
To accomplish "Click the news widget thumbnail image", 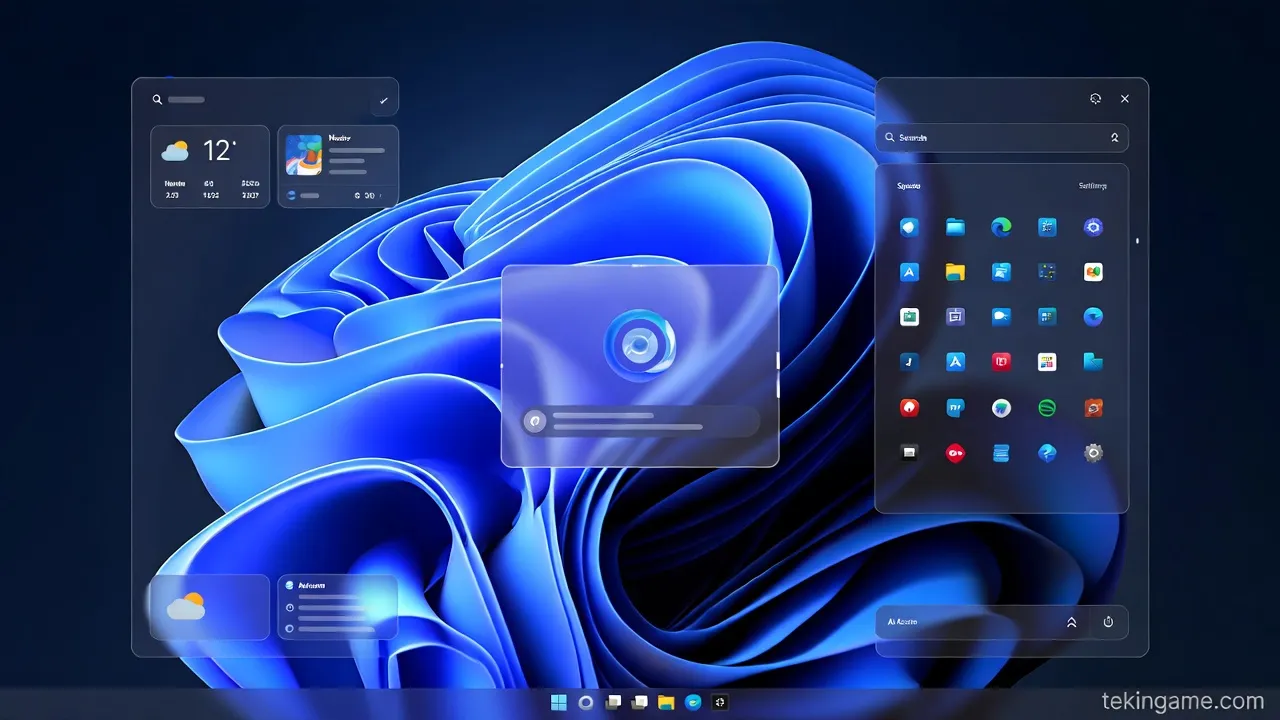I will 303,155.
